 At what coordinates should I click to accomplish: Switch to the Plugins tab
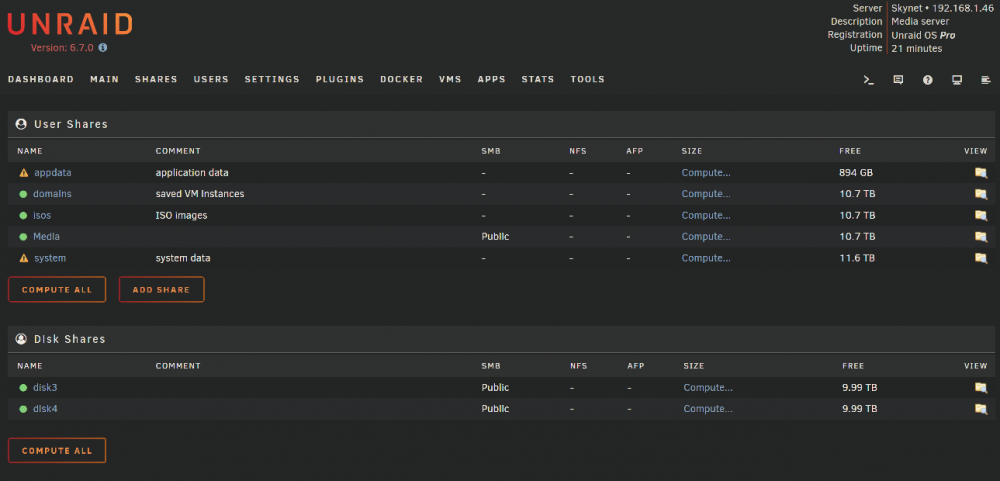coord(339,80)
